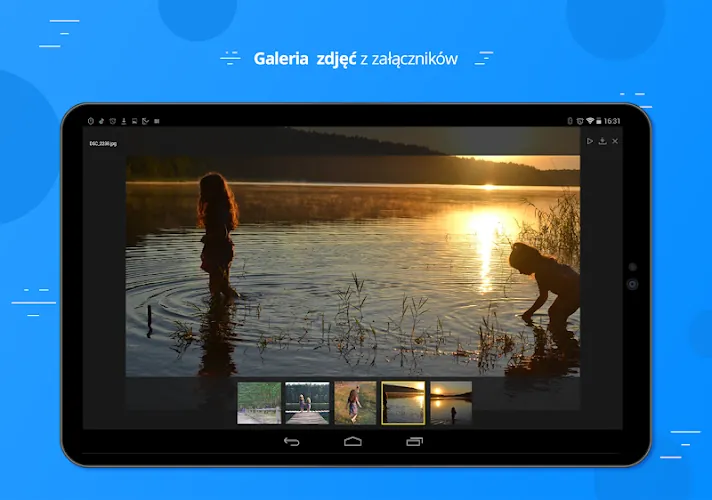Close the photo gallery viewer
The width and height of the screenshot is (712, 500).
click(615, 141)
